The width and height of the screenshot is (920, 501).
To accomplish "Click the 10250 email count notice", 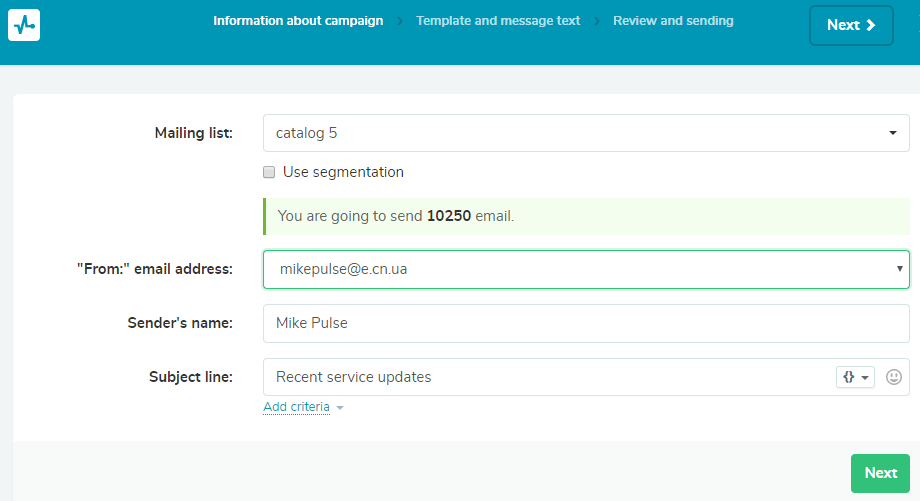I will [586, 216].
